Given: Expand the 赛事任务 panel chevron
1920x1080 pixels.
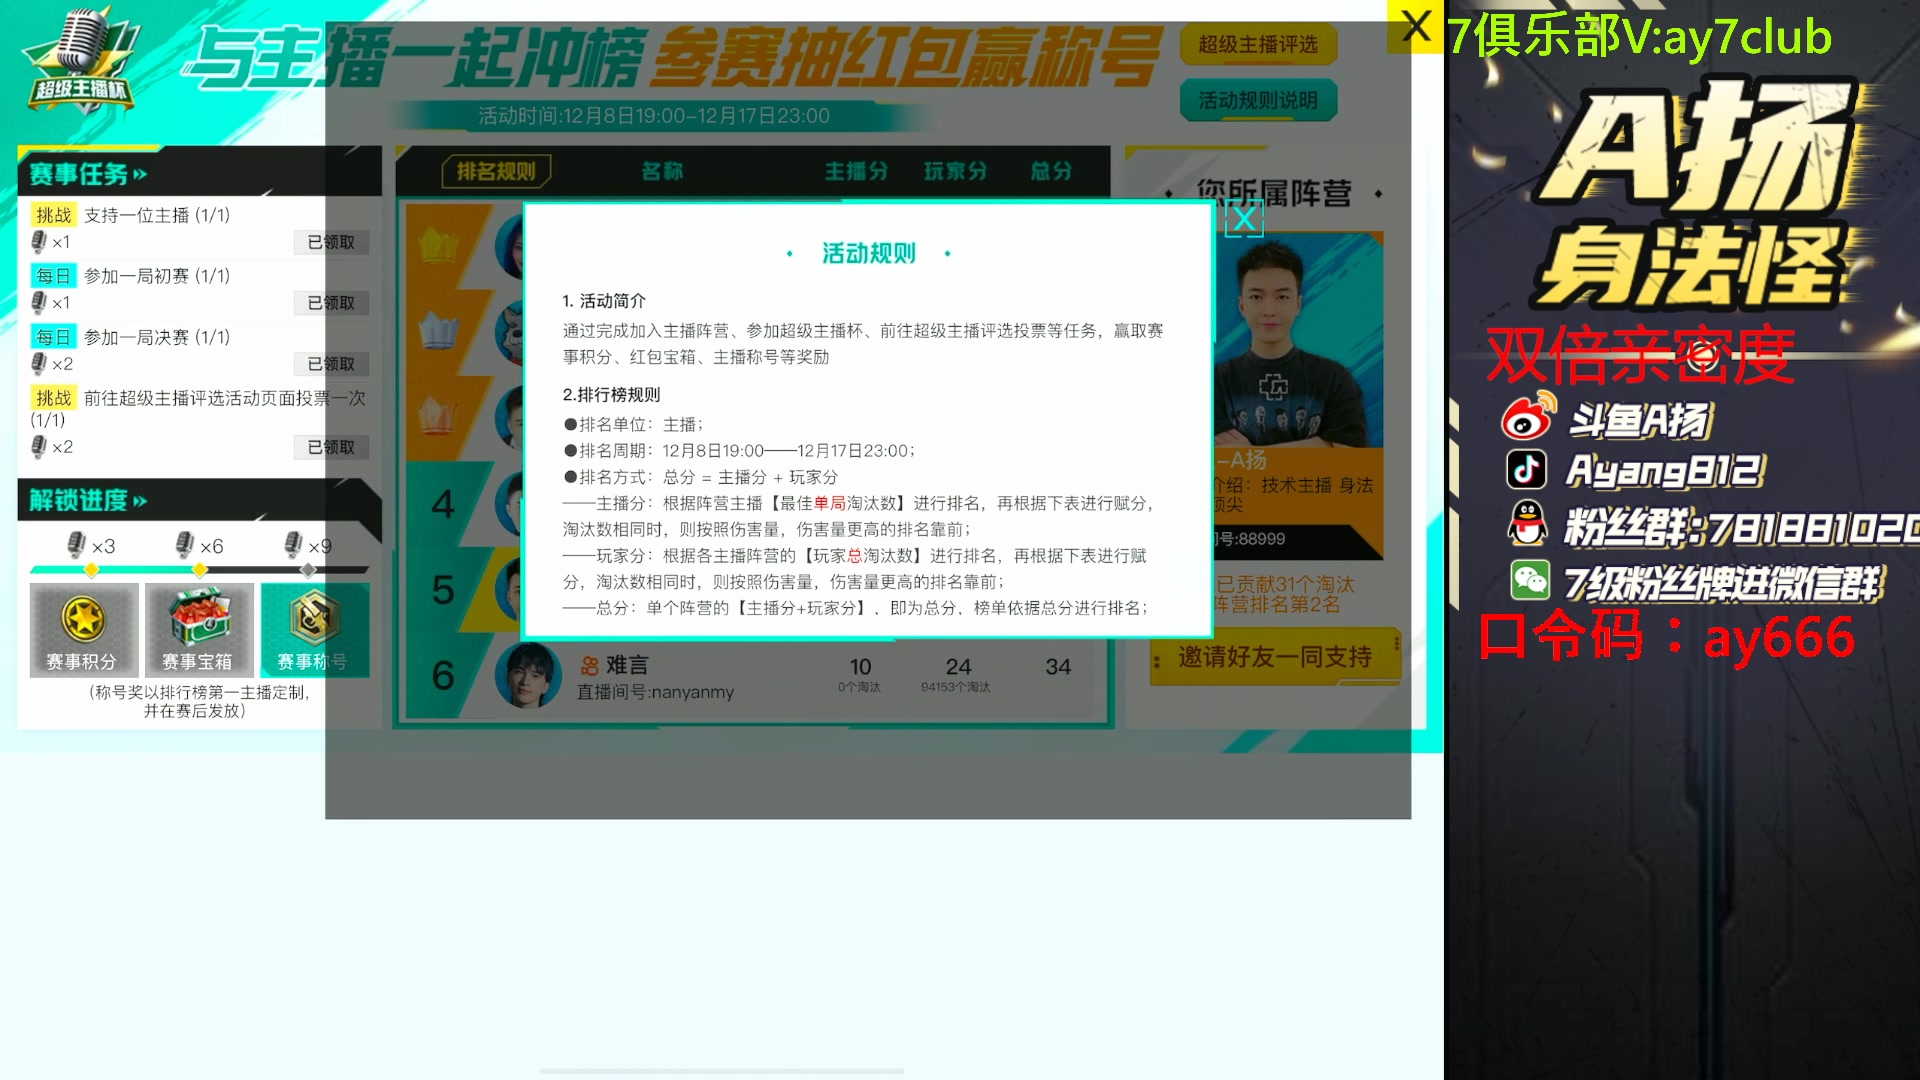Looking at the screenshot, I should pyautogui.click(x=140, y=172).
